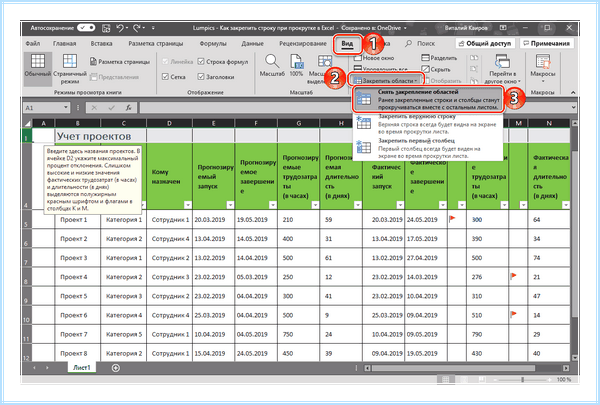Select cell Проект 3
600x405 pixels.
point(78,258)
